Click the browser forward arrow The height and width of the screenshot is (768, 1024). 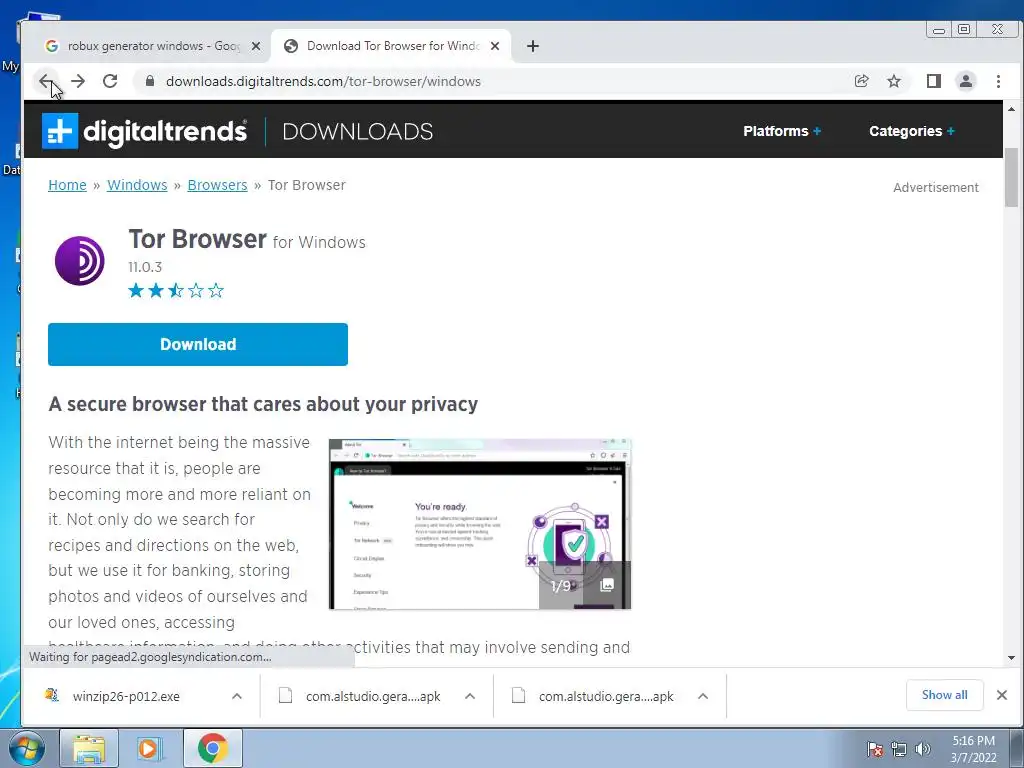coord(78,81)
